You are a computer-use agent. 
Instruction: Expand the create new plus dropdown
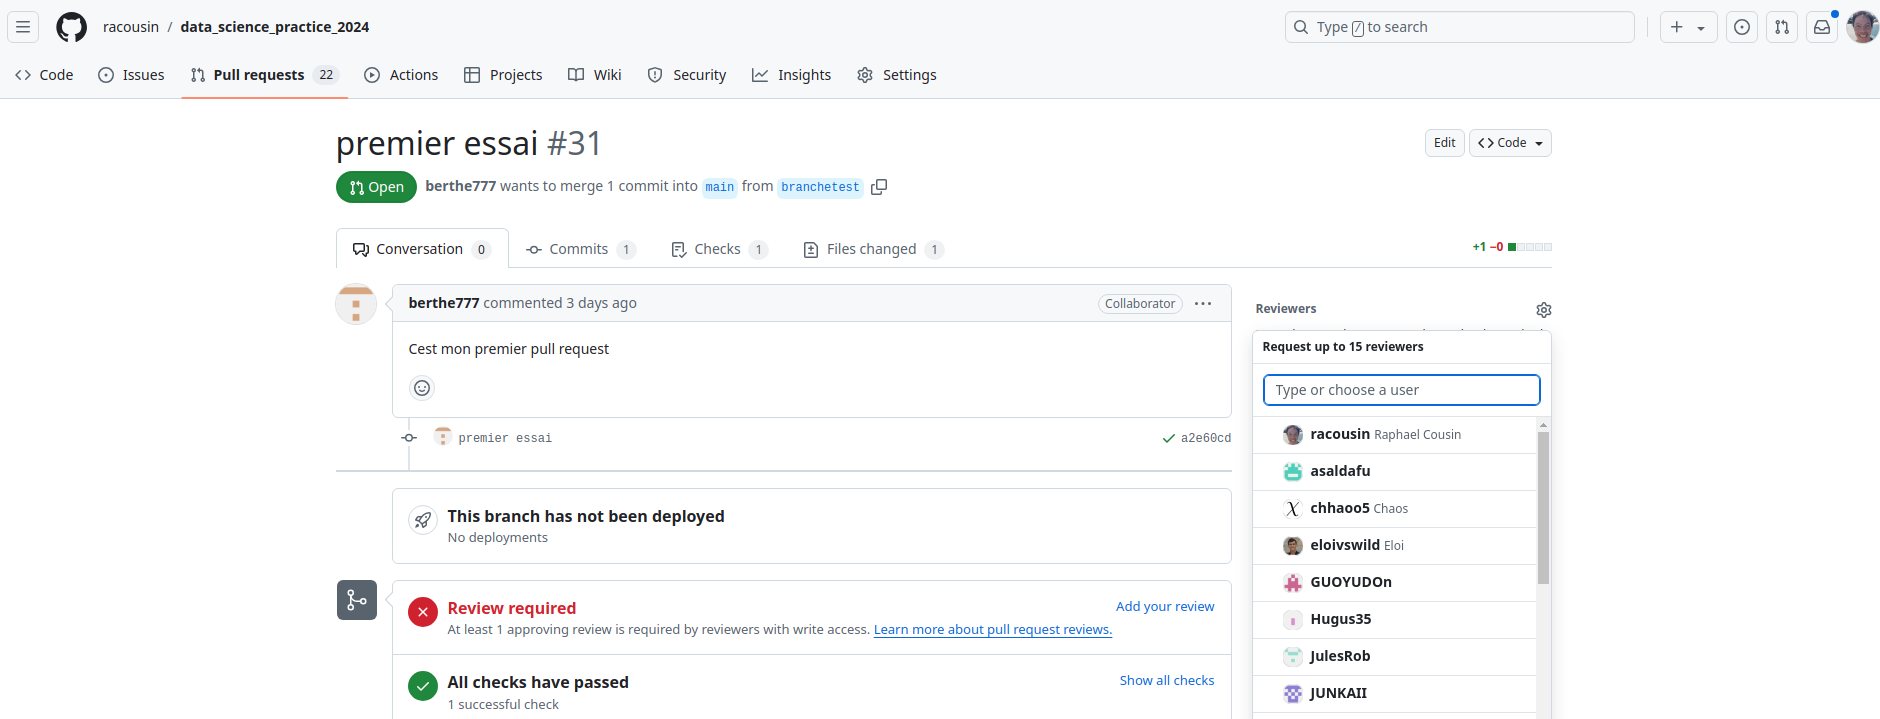coord(1688,27)
